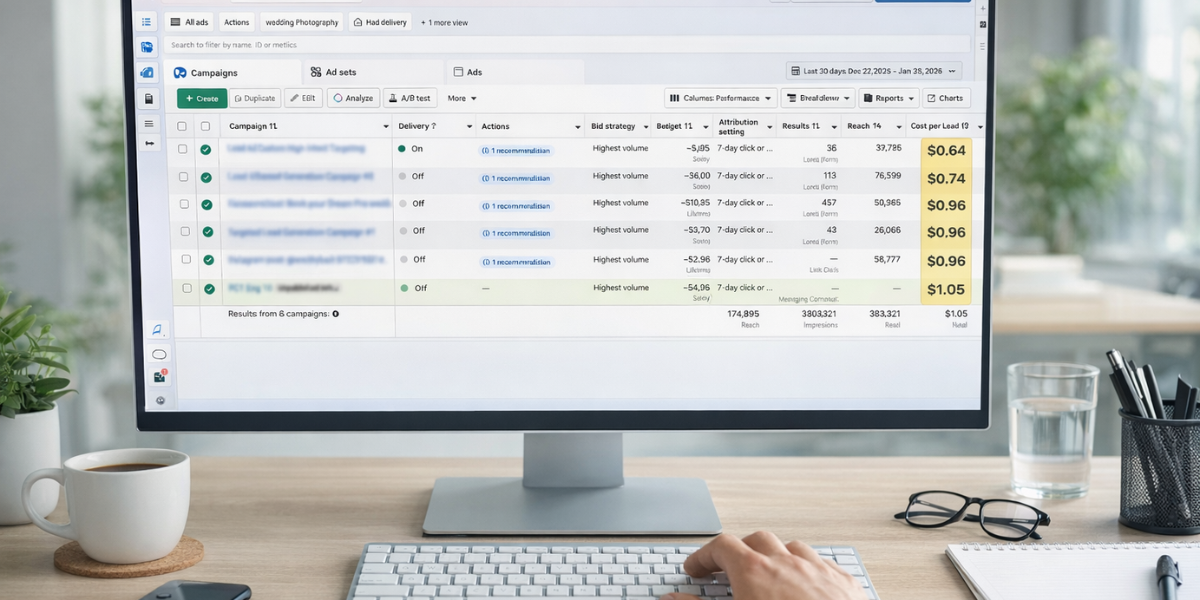
Task: Open the A/B test flask button
Action: pyautogui.click(x=409, y=98)
